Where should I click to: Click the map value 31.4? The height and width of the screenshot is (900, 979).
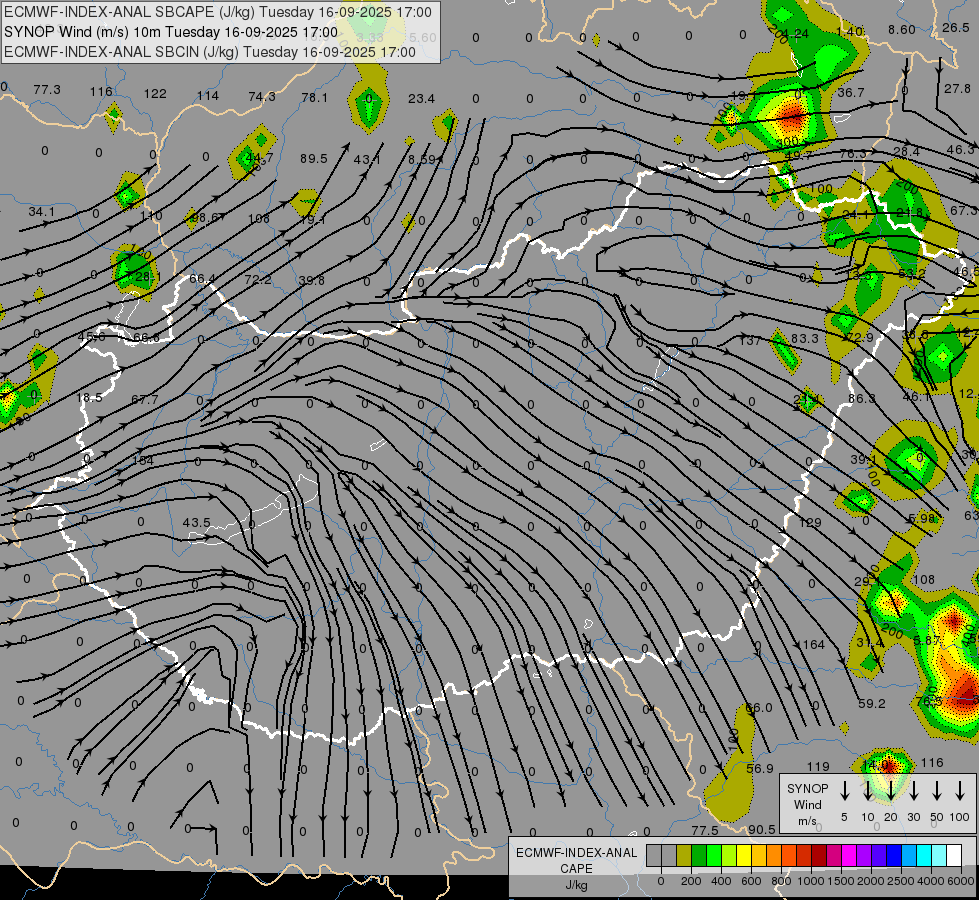(x=870, y=643)
